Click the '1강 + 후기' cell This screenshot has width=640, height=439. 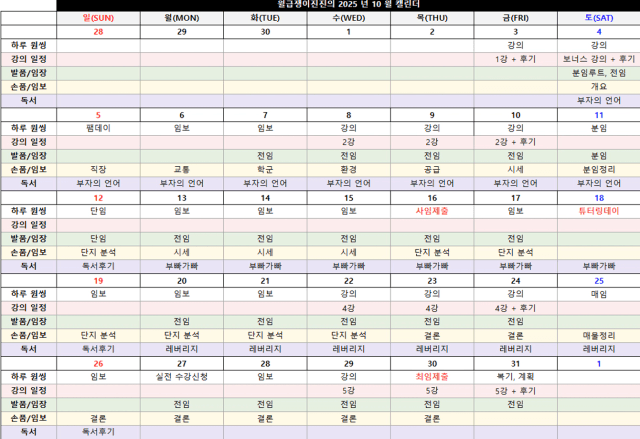[x=516, y=59]
